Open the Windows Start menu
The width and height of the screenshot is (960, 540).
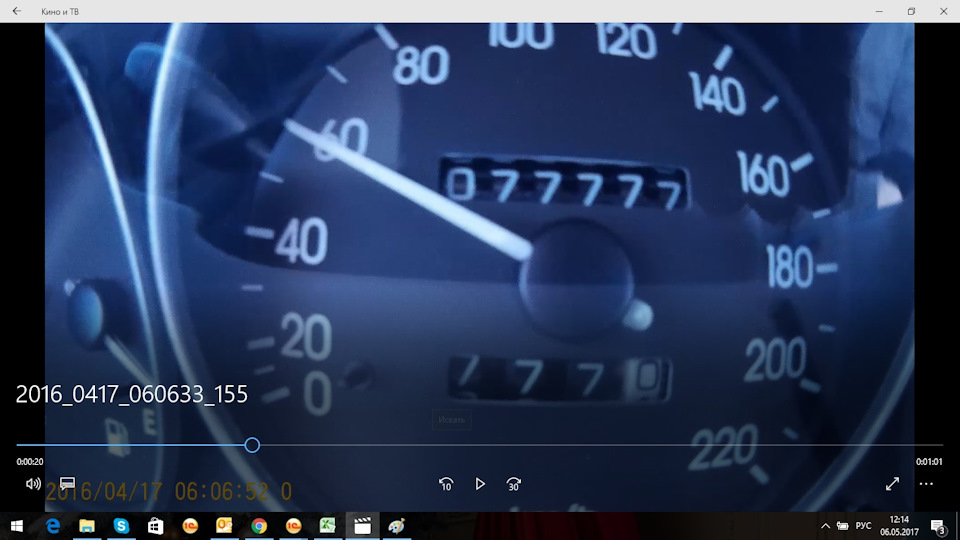[x=17, y=526]
